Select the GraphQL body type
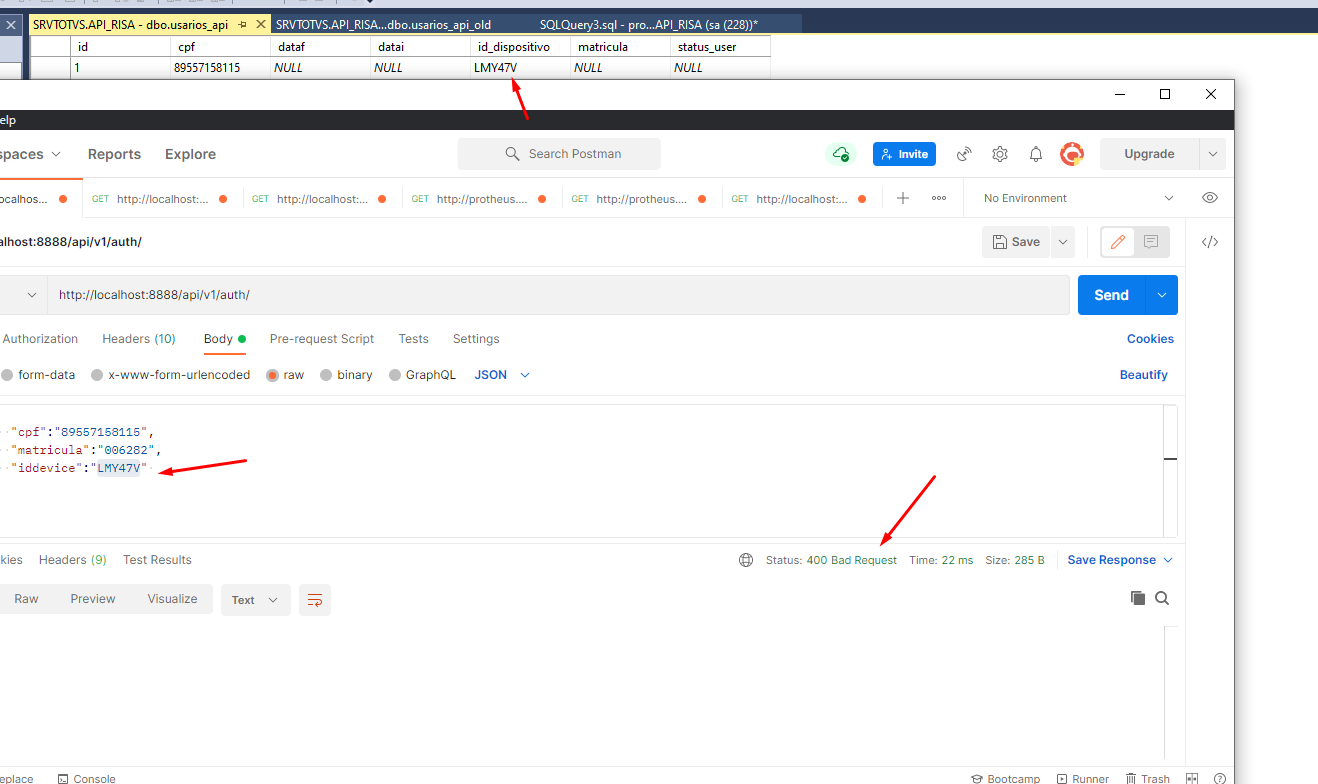1318x784 pixels. (422, 375)
